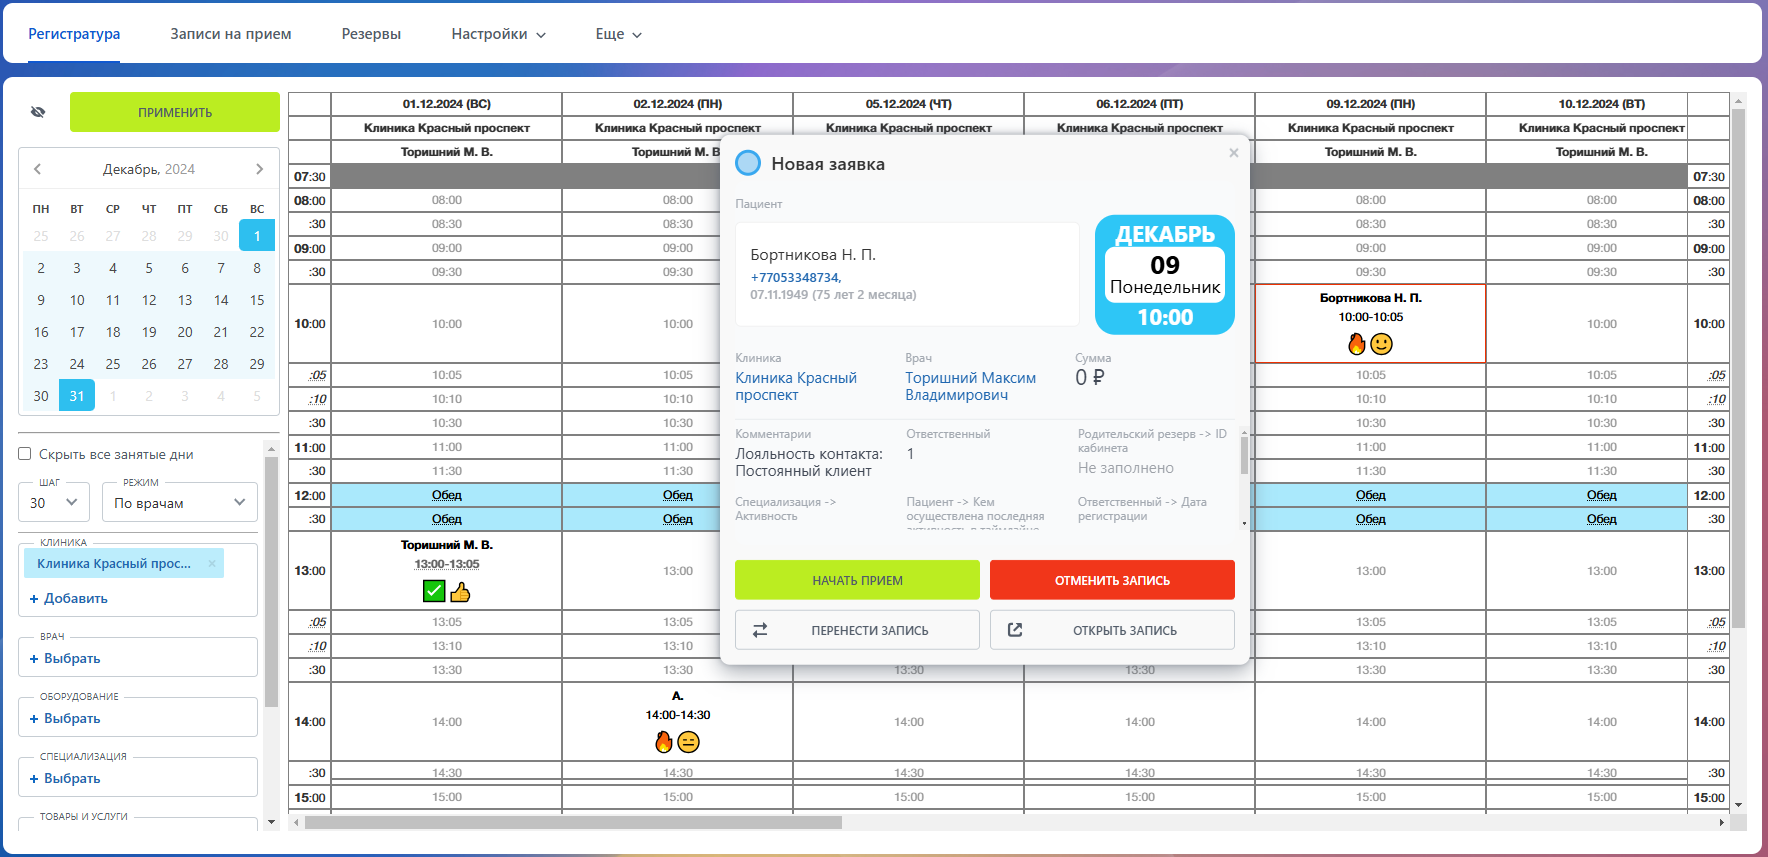Go to previous month in calendar
Viewport: 1768px width, 857px height.
pos(37,169)
